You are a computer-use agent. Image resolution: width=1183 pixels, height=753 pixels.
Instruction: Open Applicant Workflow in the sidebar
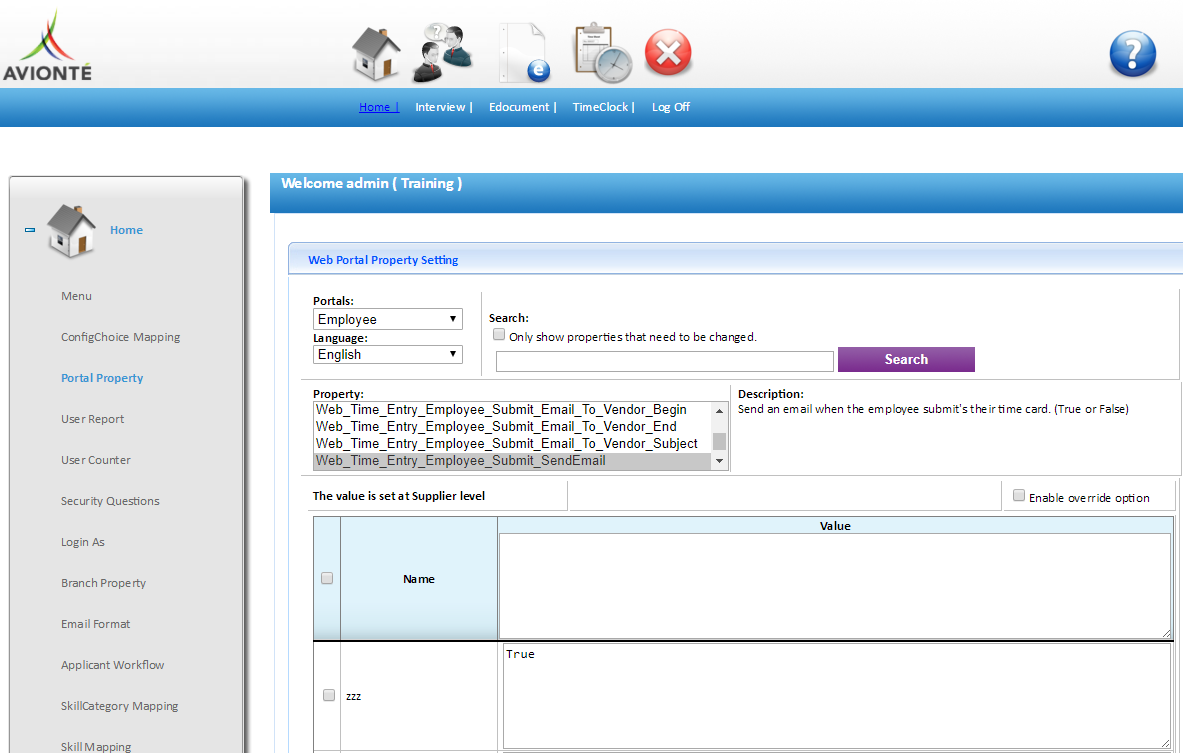click(112, 665)
